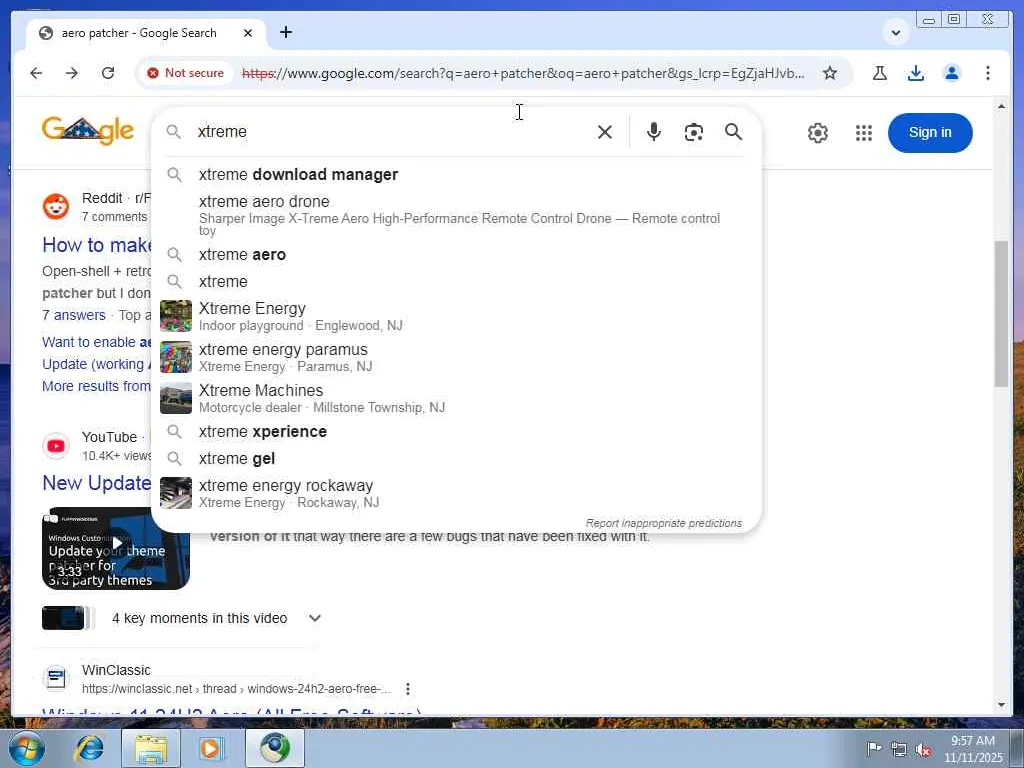Select suggestion xtreme download manager

pos(456,174)
